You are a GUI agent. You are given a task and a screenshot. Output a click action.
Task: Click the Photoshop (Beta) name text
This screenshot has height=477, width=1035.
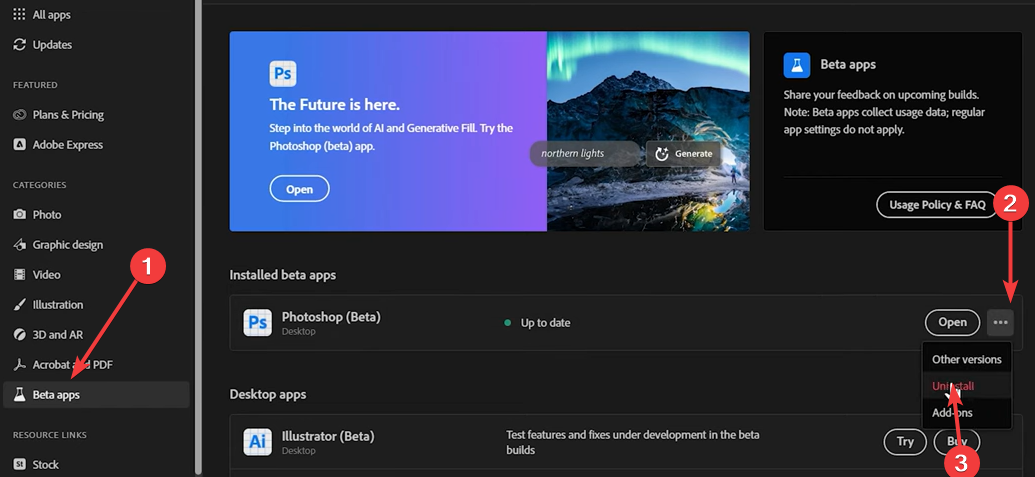point(331,317)
